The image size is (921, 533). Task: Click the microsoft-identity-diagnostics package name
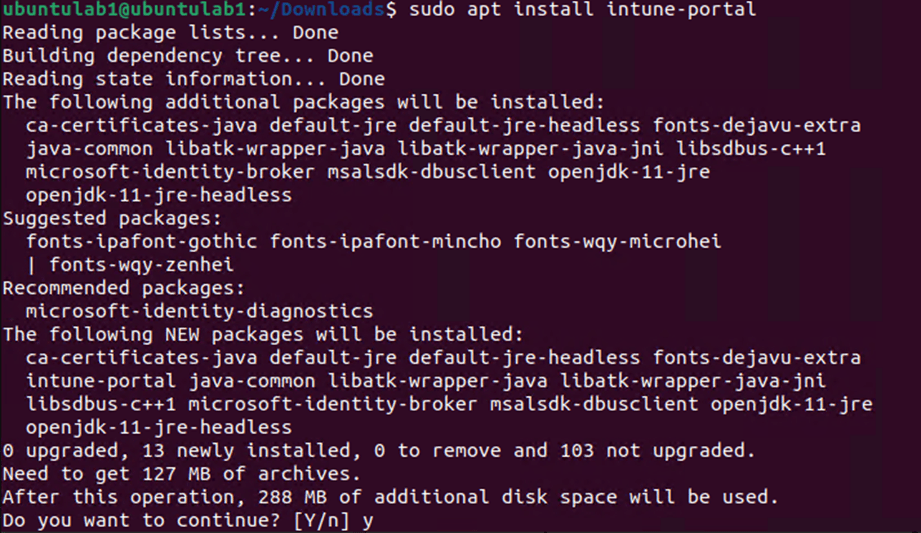[x=199, y=311]
